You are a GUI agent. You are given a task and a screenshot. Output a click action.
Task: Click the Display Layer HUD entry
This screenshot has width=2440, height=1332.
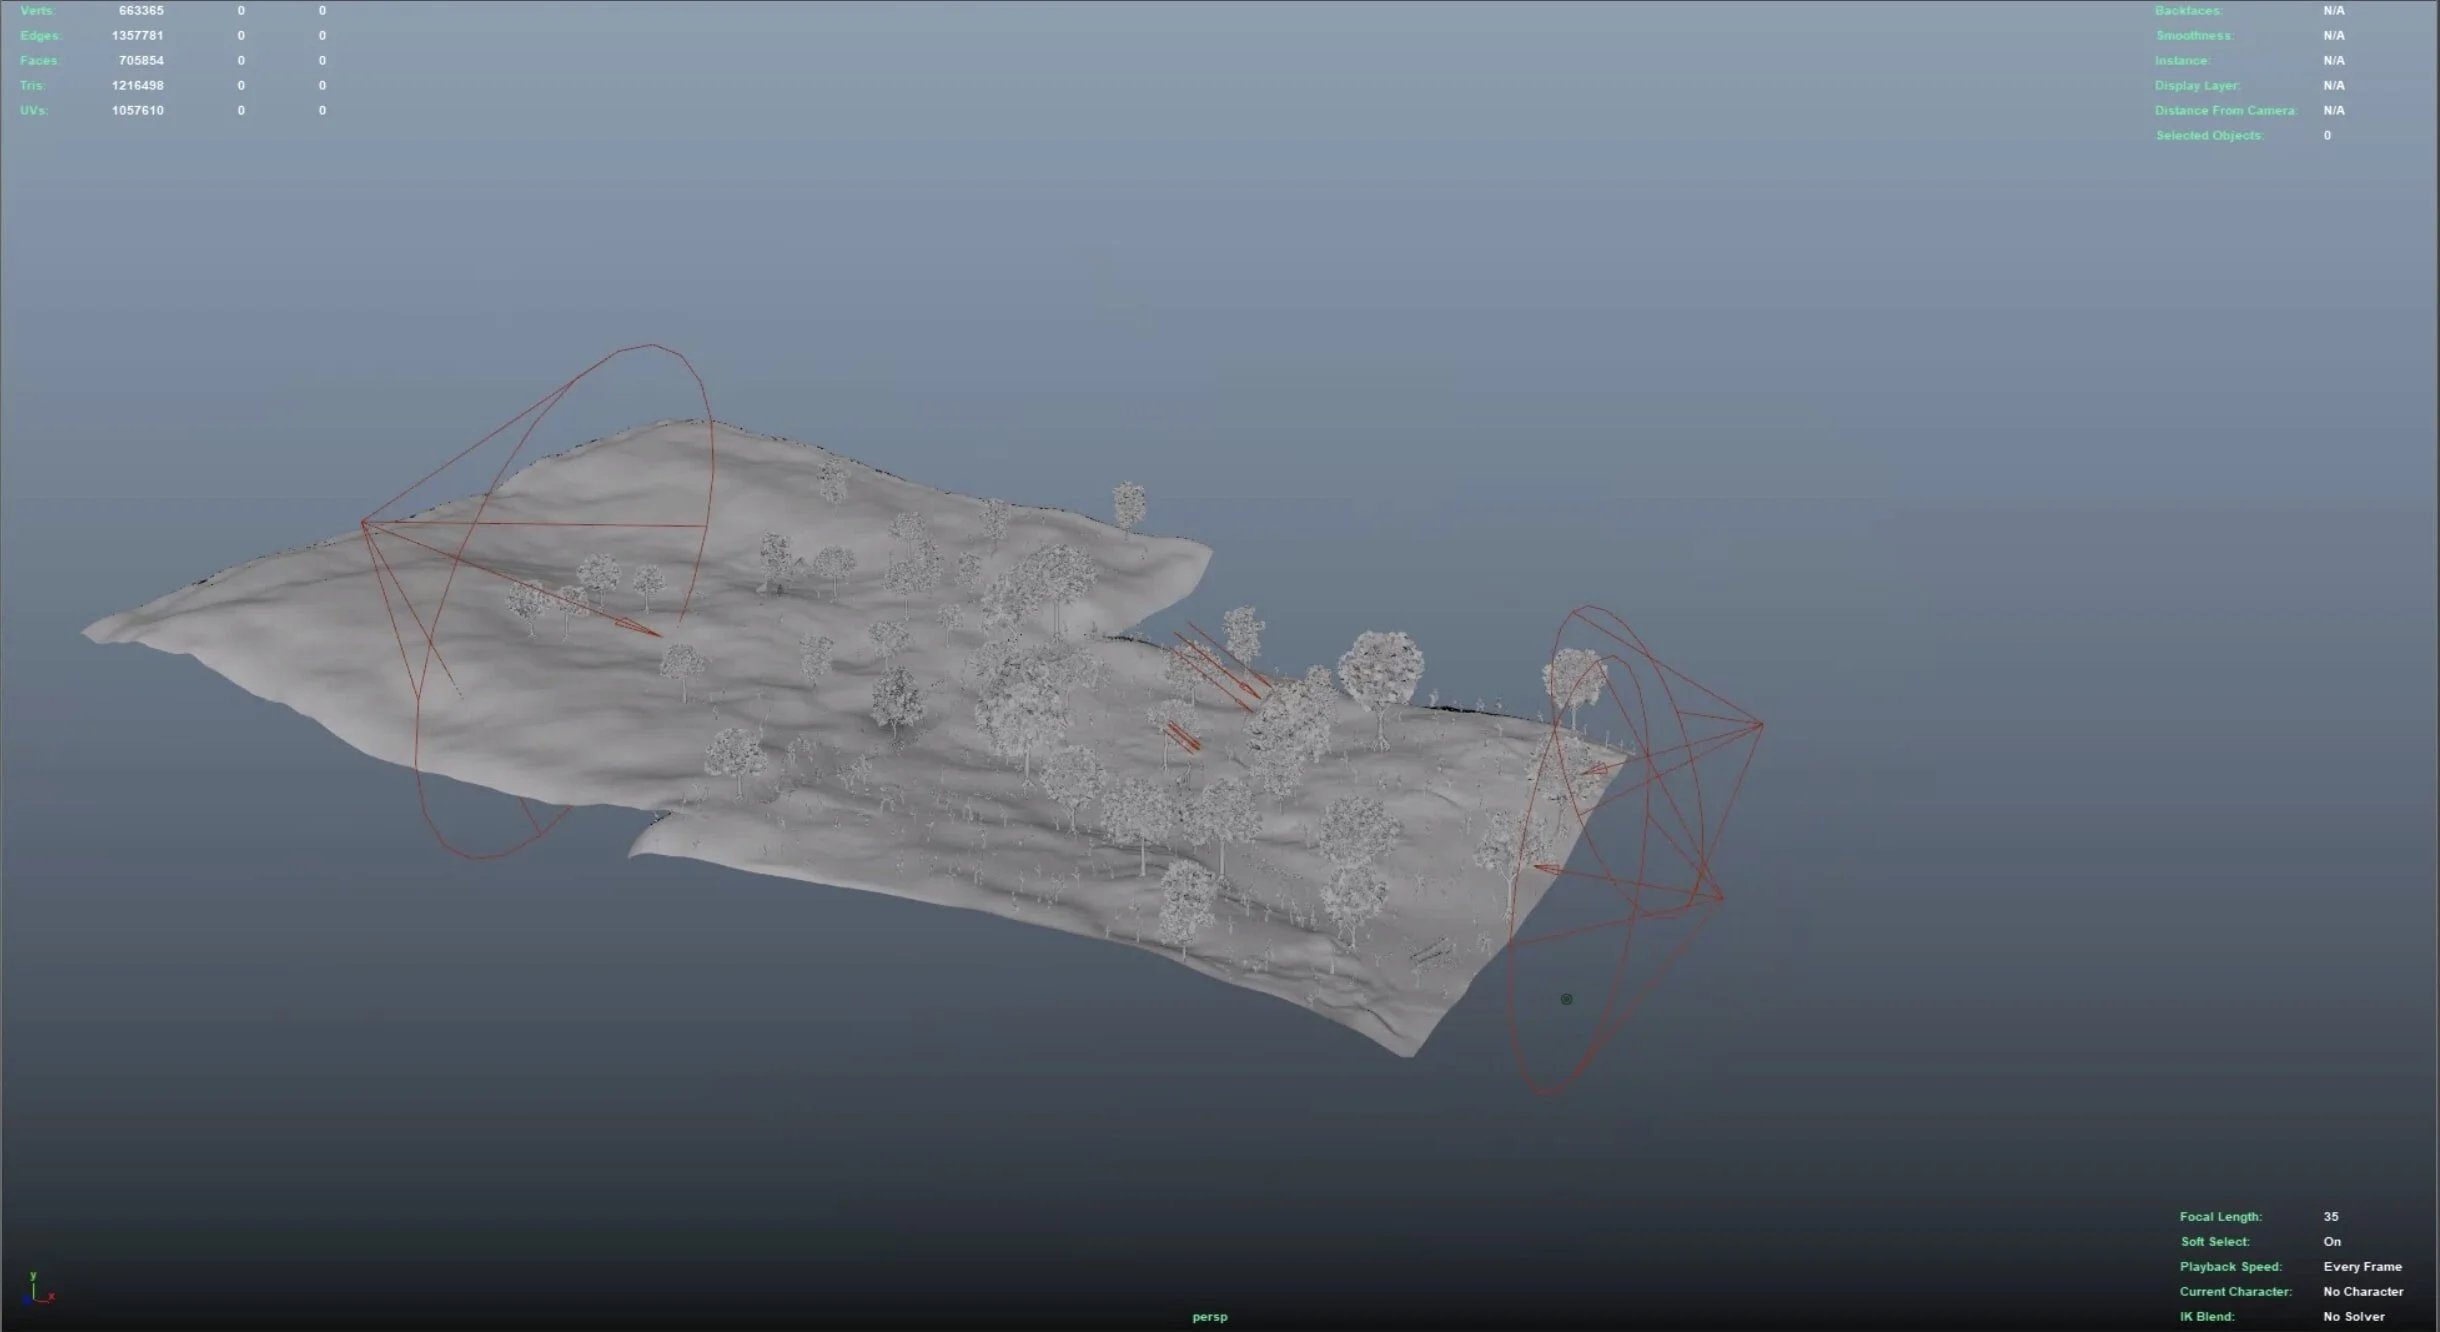pos(2198,85)
